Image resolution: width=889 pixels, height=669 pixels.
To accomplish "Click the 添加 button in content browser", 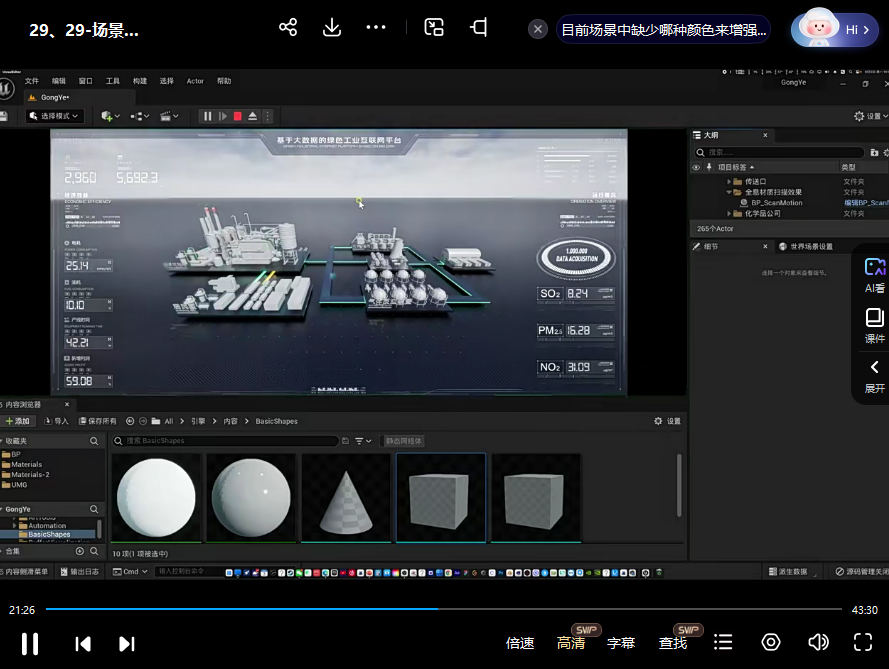I will [x=18, y=421].
